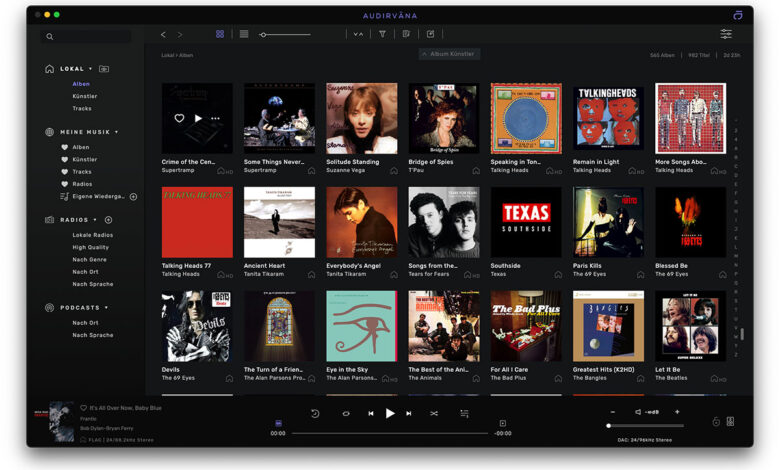Open local folder icon next to Lokal
Screen dimensions: 780x470
pyautogui.click(x=104, y=69)
